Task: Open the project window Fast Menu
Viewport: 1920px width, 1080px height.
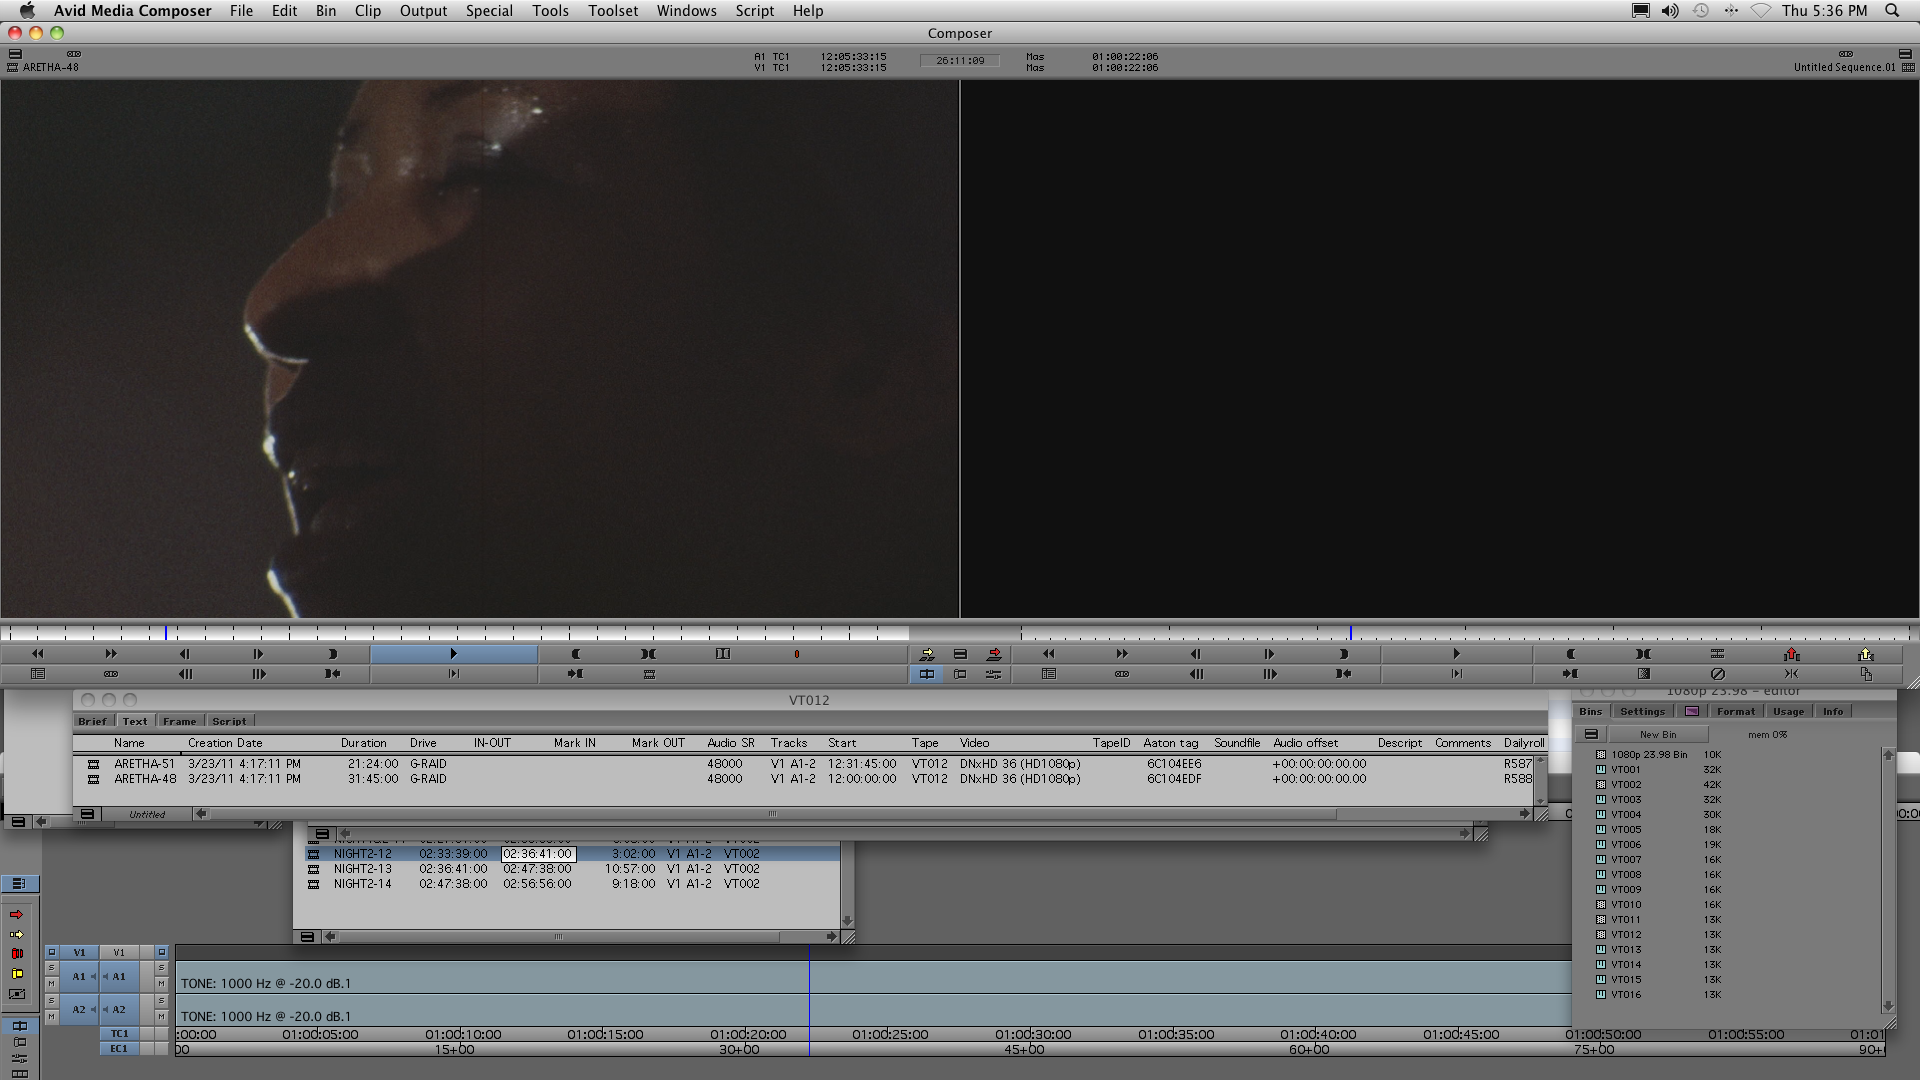Action: click(x=1591, y=734)
